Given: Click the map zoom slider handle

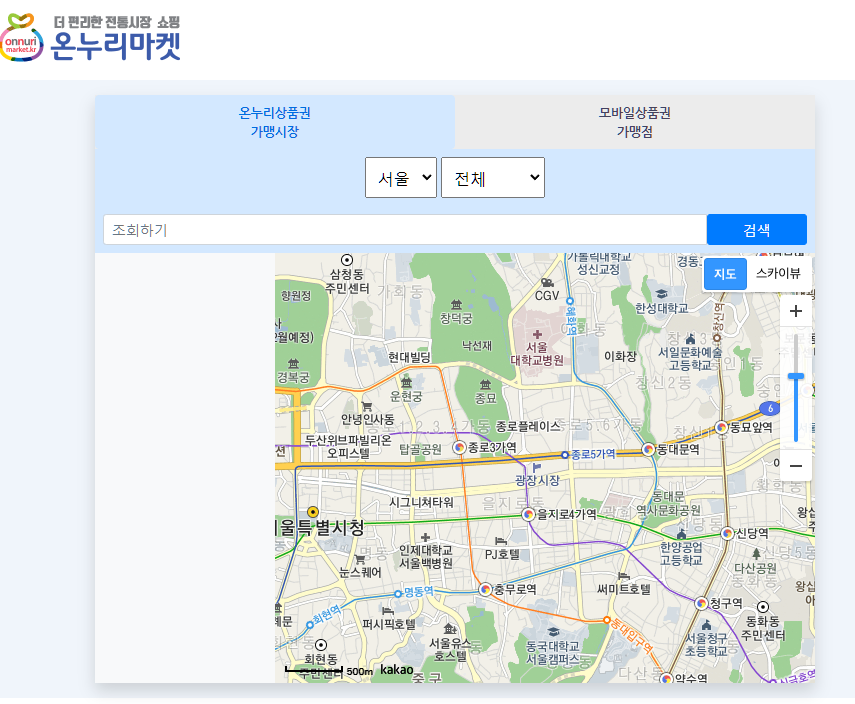Looking at the screenshot, I should point(796,376).
